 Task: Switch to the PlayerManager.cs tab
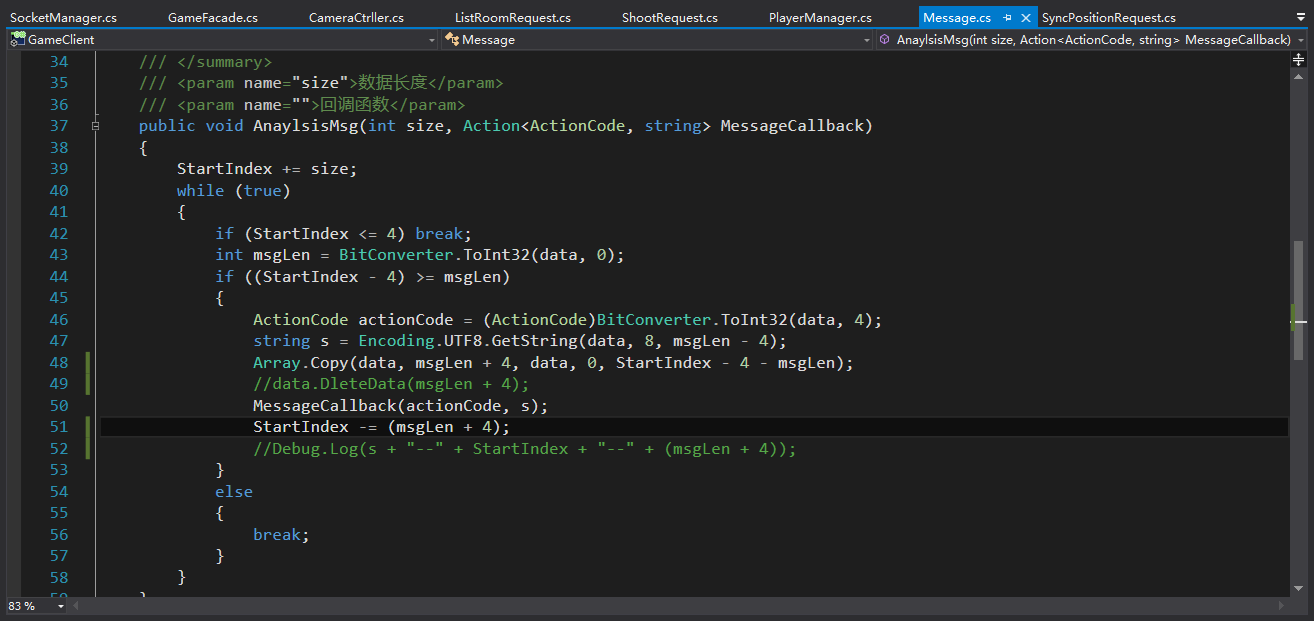820,18
